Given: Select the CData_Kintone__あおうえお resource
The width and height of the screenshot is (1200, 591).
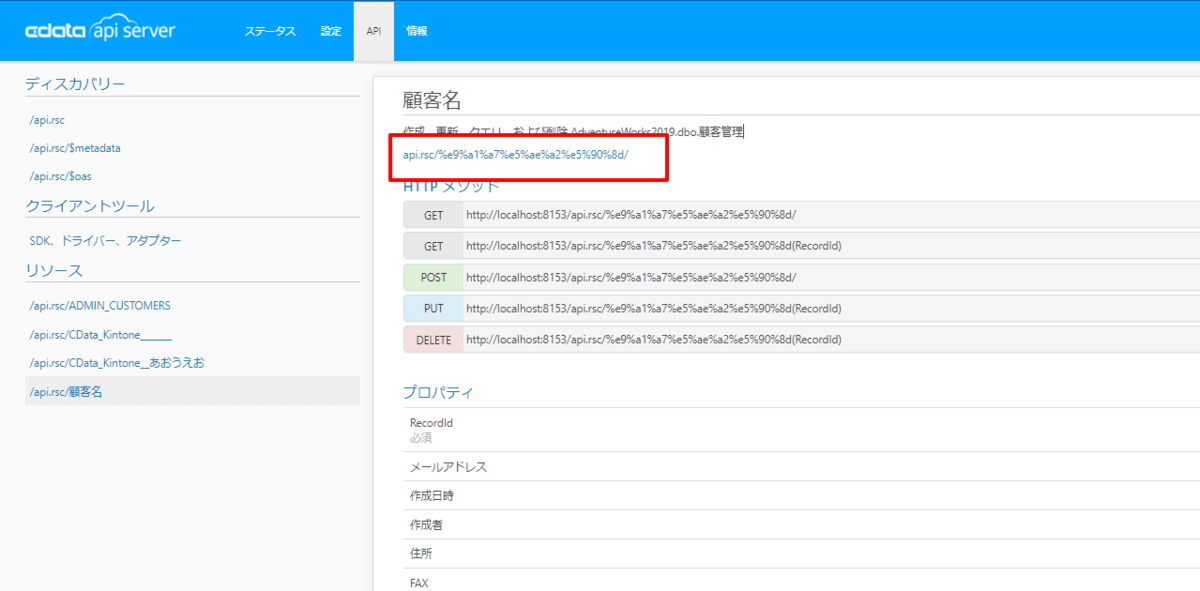Looking at the screenshot, I should pyautogui.click(x=117, y=362).
